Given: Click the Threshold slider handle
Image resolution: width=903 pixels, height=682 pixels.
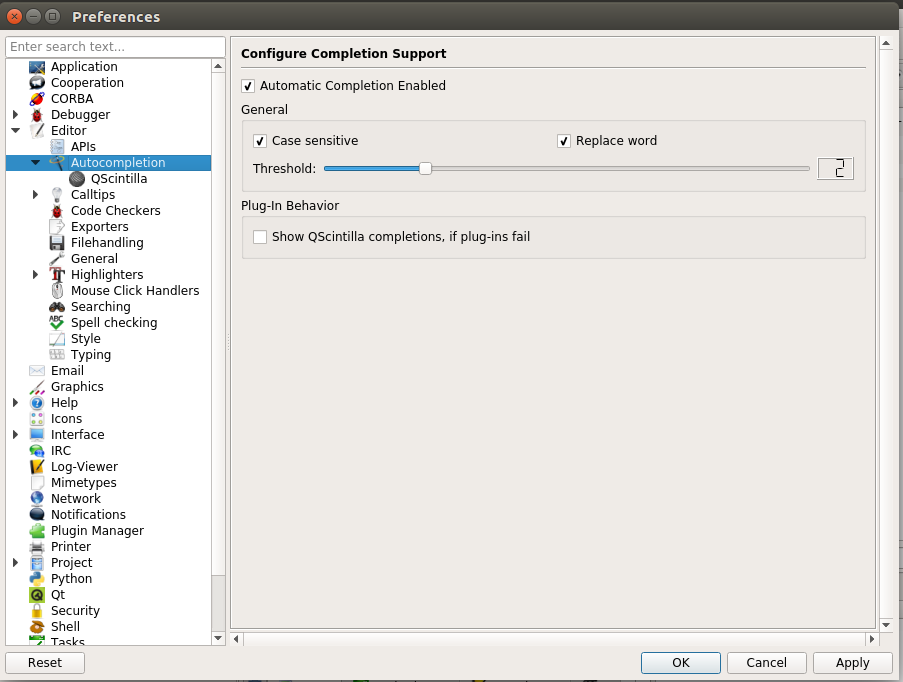Looking at the screenshot, I should click(425, 169).
